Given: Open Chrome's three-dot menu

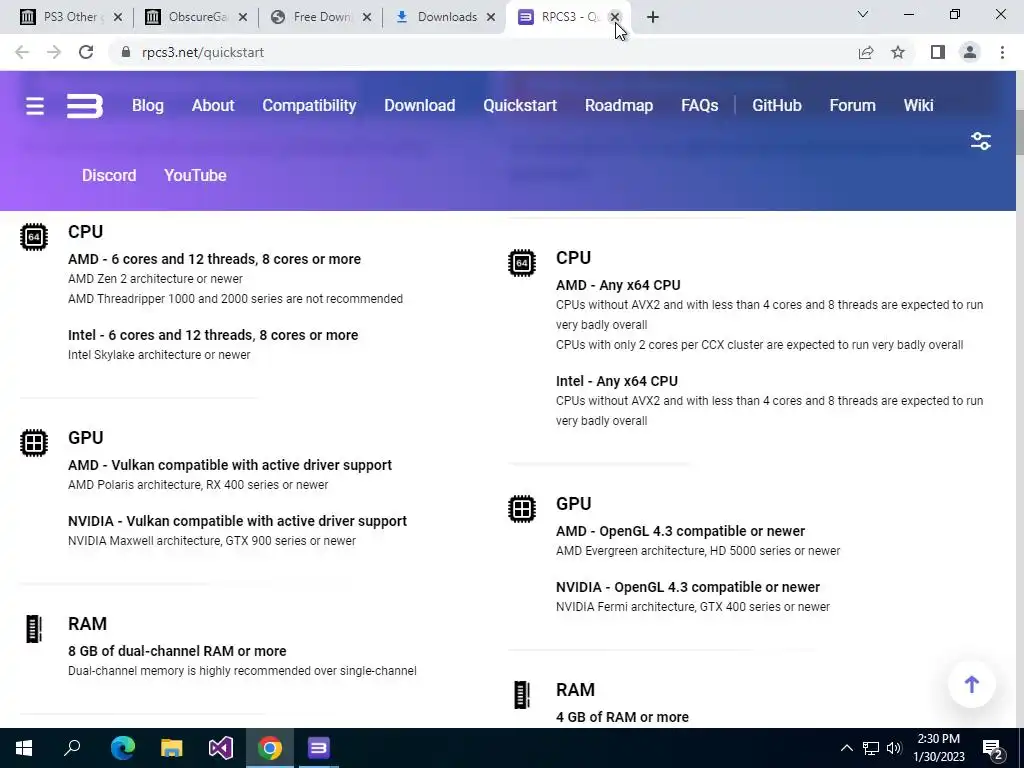Looking at the screenshot, I should (1002, 52).
